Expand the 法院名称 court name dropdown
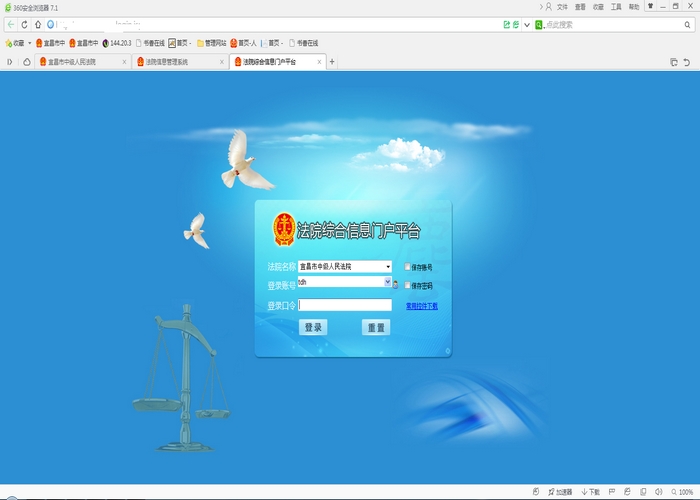 coord(388,267)
